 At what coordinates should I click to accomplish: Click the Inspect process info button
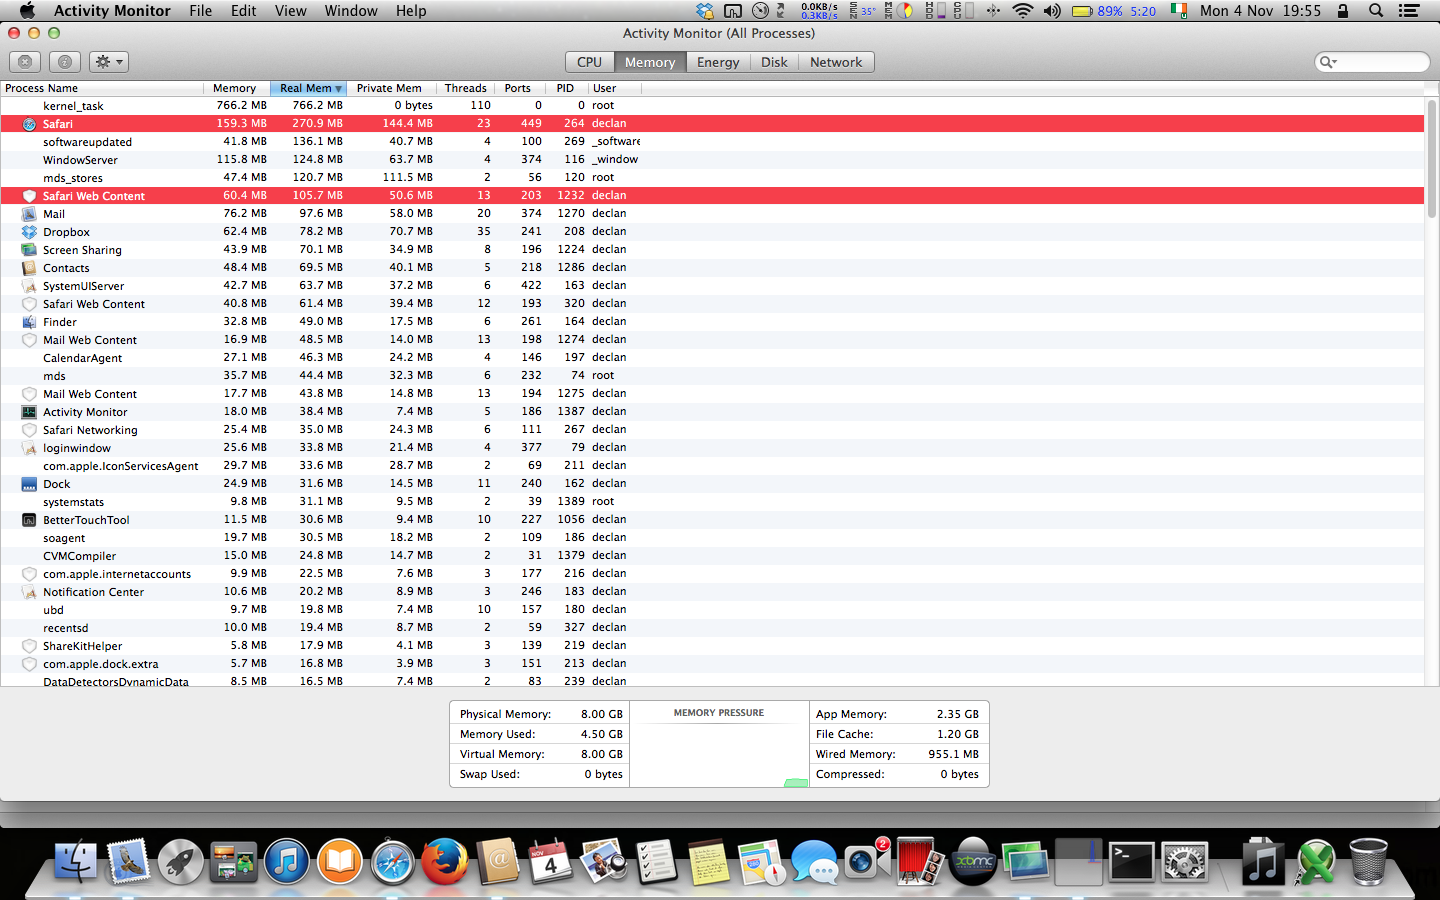[64, 62]
